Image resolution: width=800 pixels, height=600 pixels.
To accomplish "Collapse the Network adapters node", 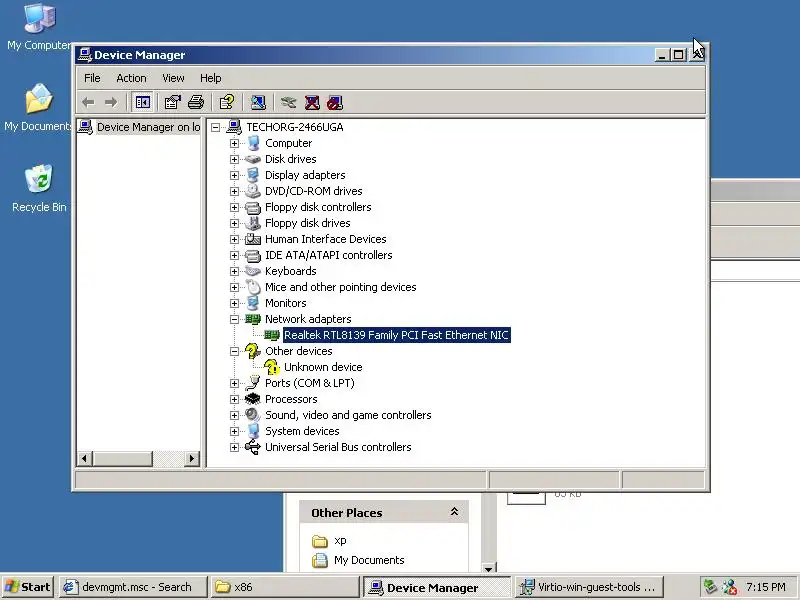I will tap(234, 319).
